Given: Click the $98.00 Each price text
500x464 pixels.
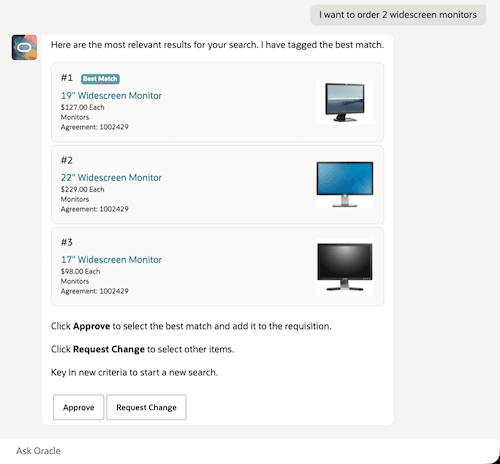Looking at the screenshot, I should 80,271.
